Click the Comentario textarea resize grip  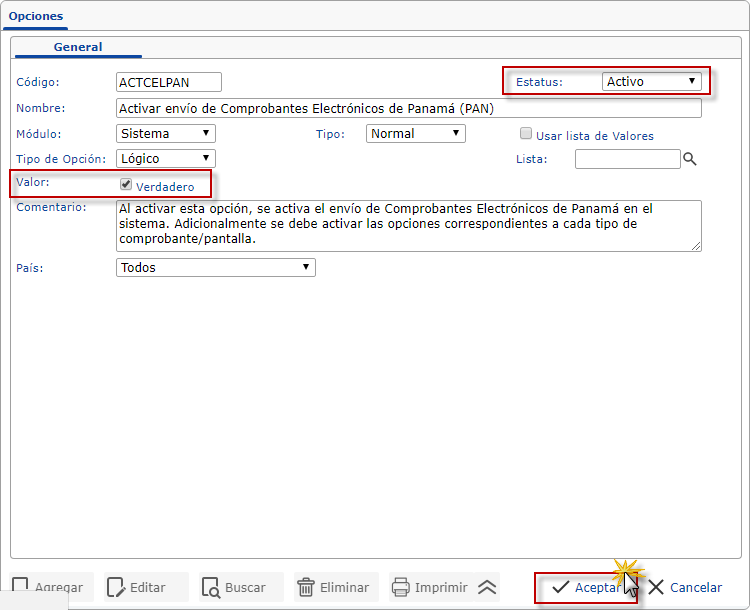click(696, 246)
